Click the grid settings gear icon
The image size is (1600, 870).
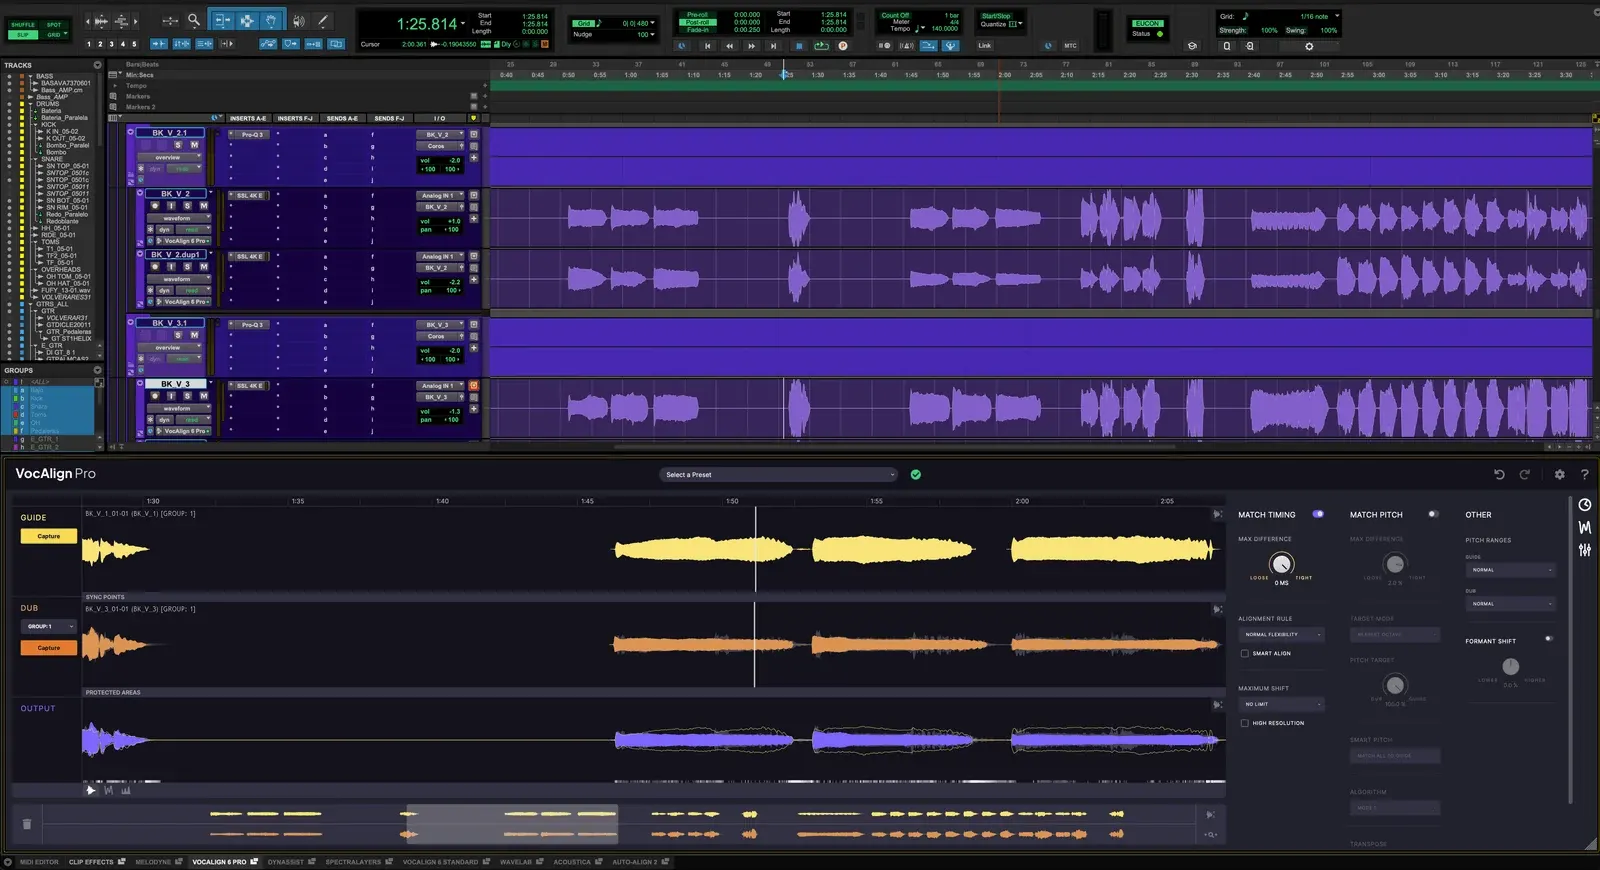1309,46
